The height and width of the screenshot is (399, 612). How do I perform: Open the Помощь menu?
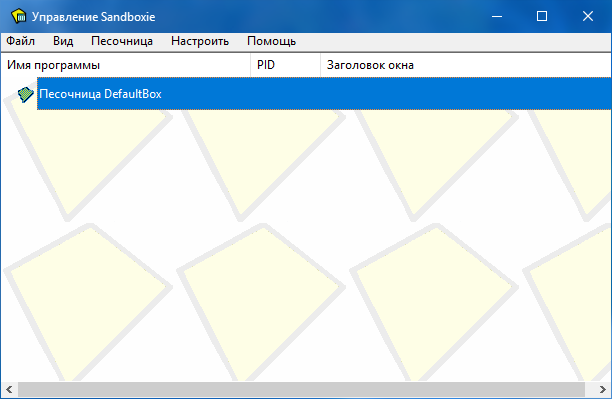coord(272,41)
